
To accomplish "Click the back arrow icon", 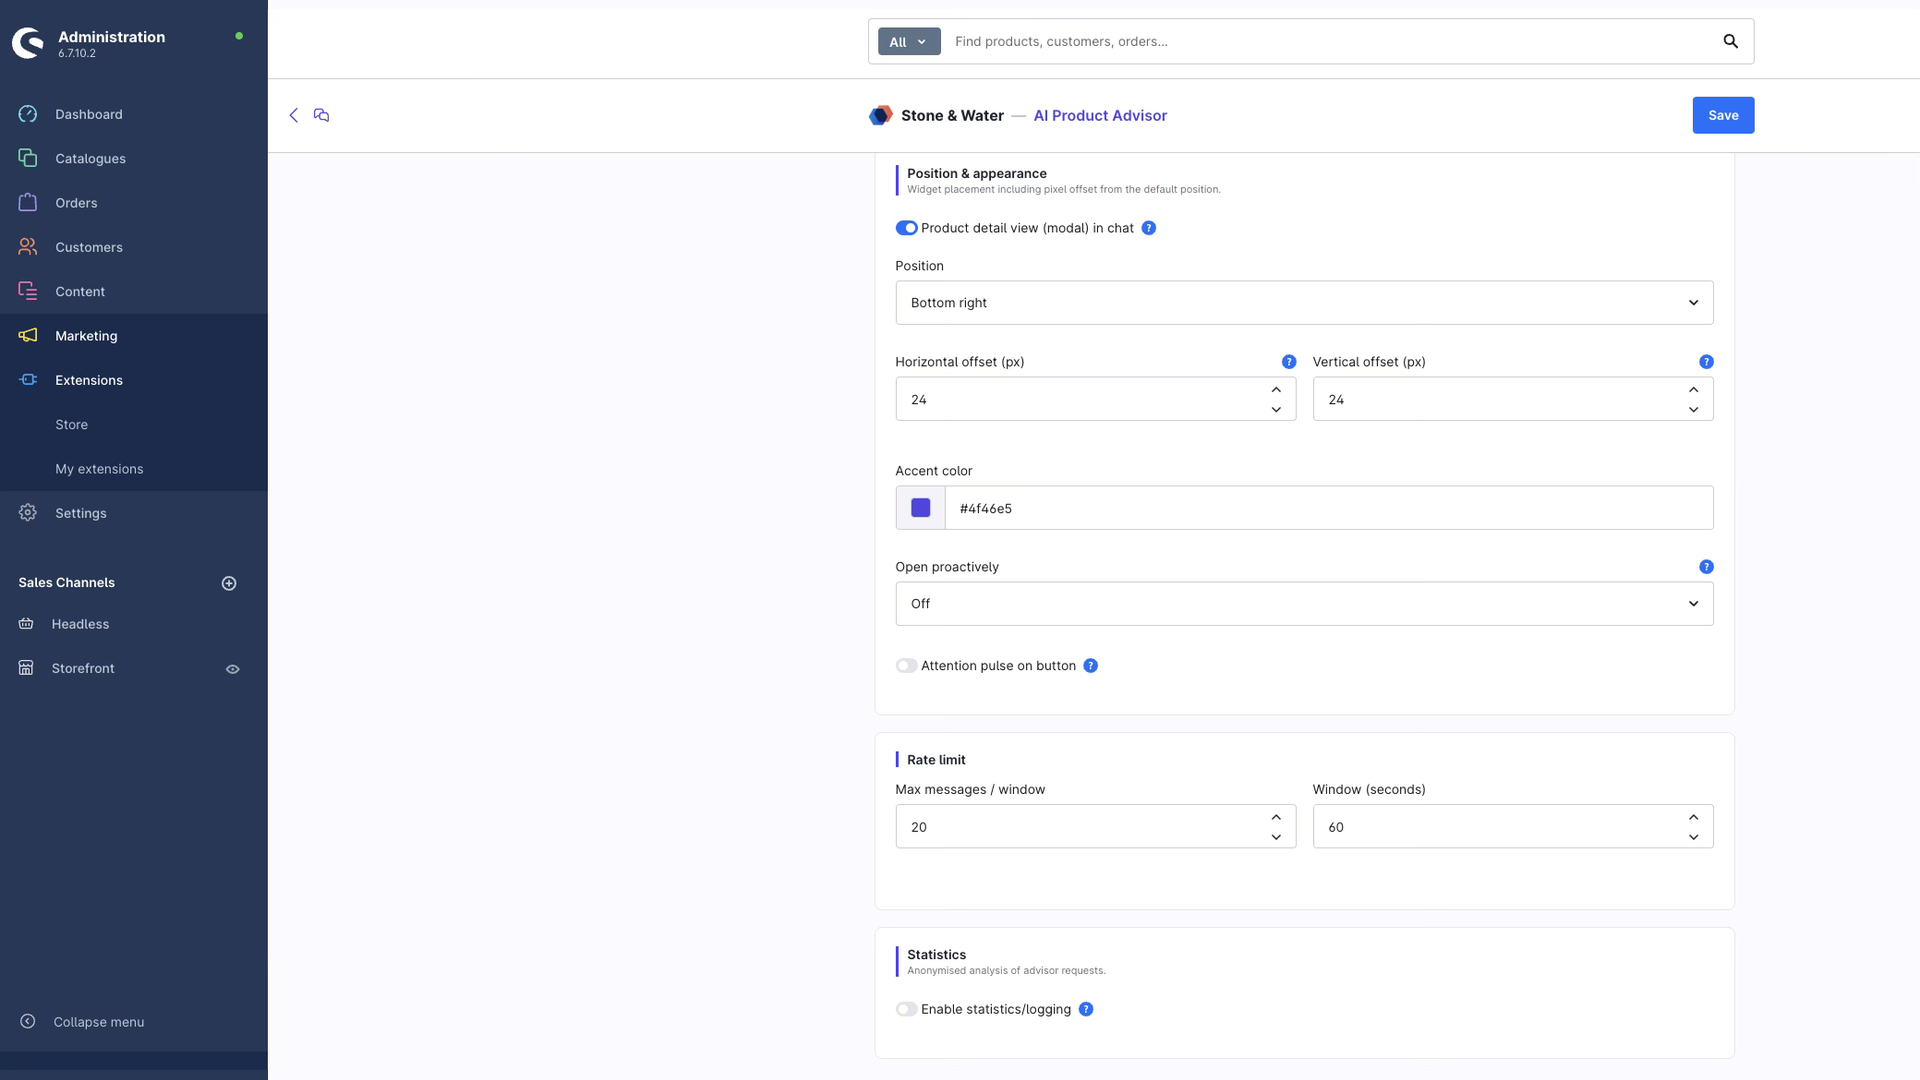I will point(293,115).
